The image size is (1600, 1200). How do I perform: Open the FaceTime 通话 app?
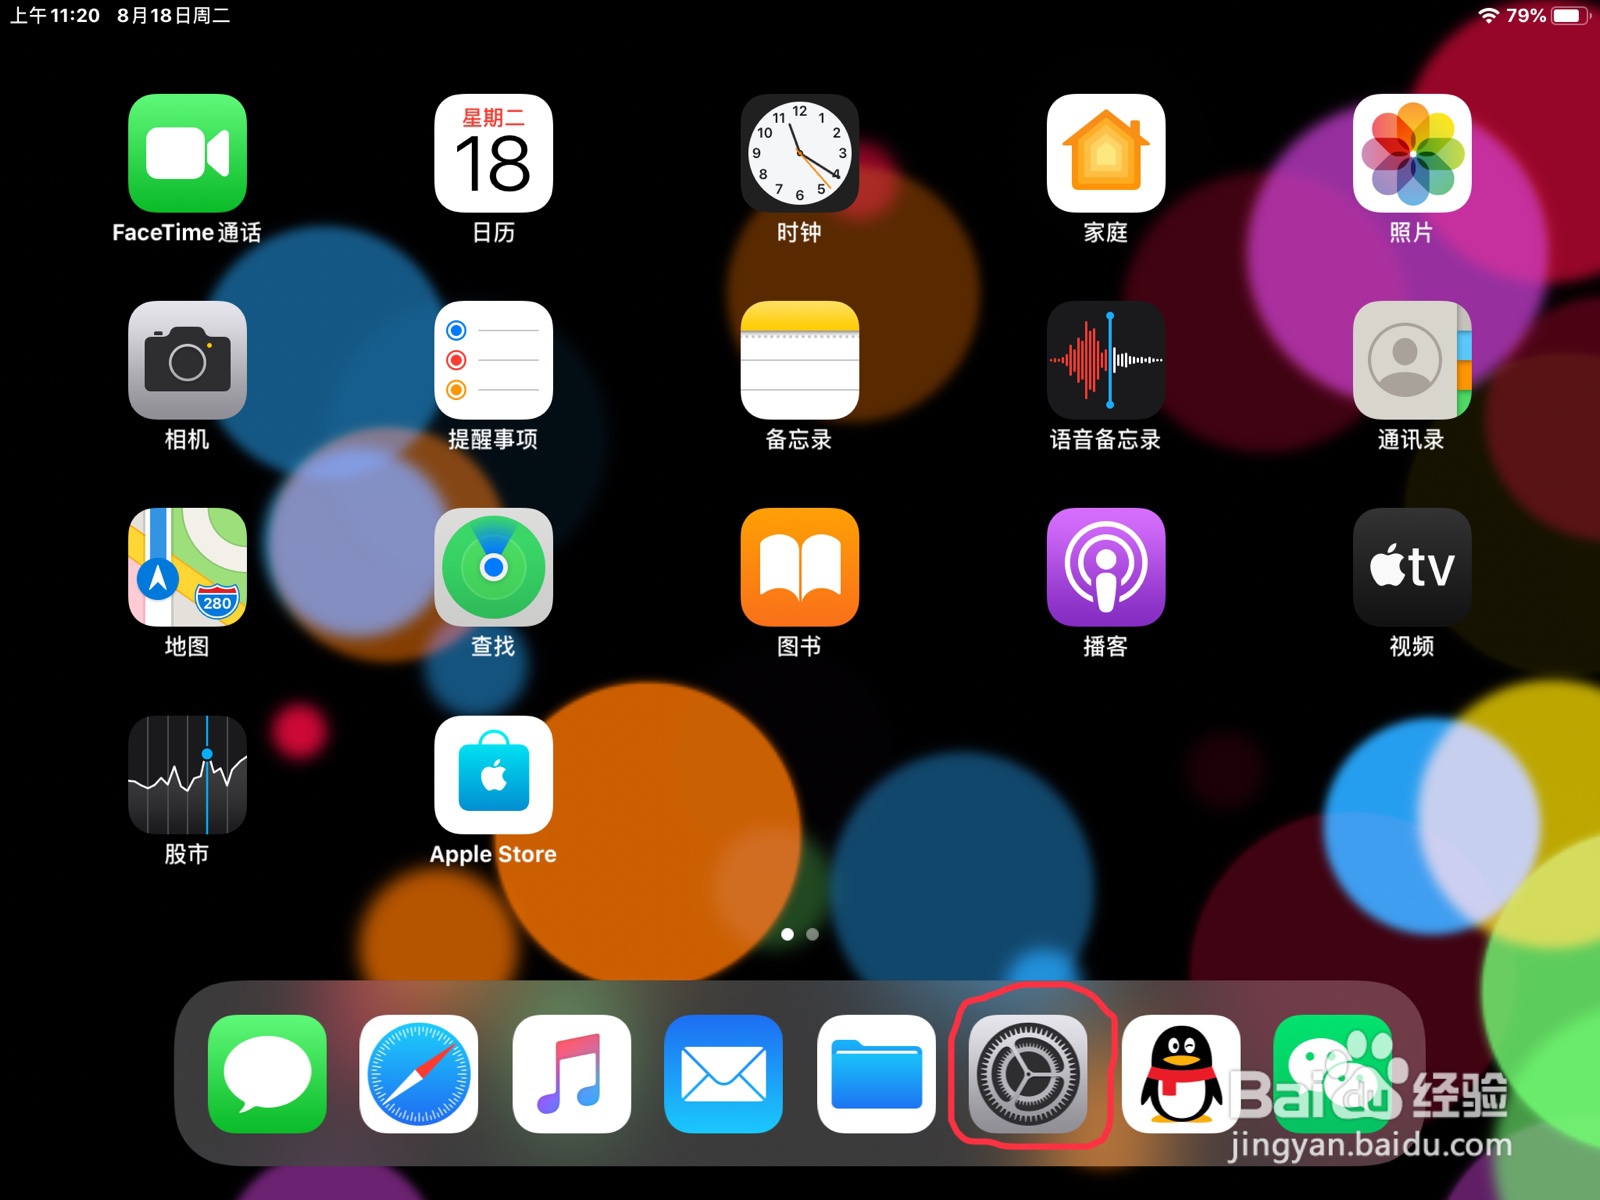tap(187, 155)
